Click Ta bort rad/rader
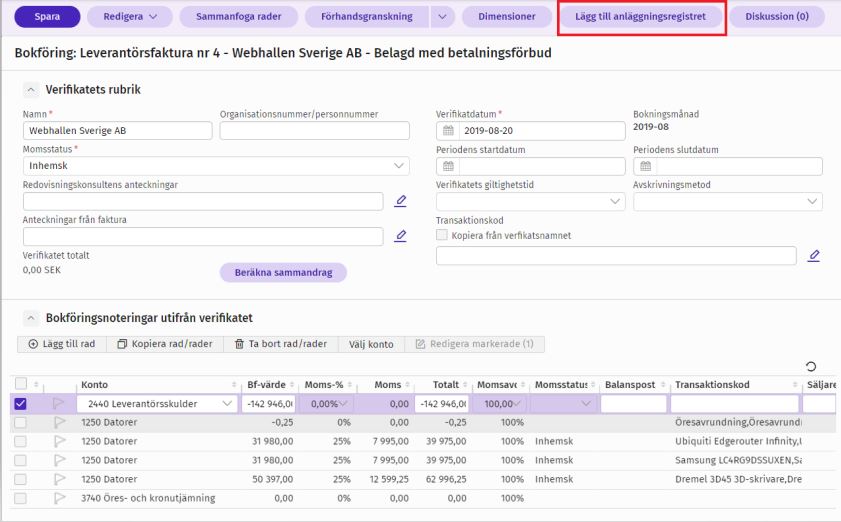The image size is (841, 522). pos(281,344)
